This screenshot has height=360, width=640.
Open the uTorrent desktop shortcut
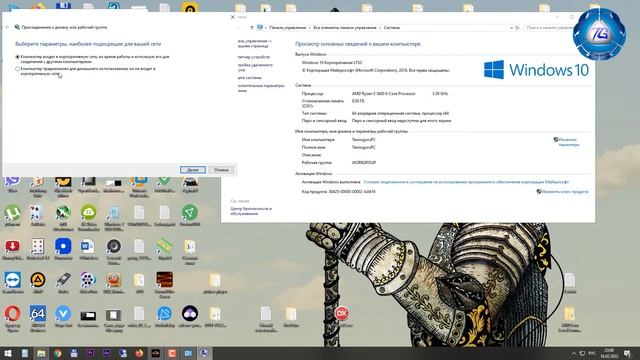(x=12, y=215)
